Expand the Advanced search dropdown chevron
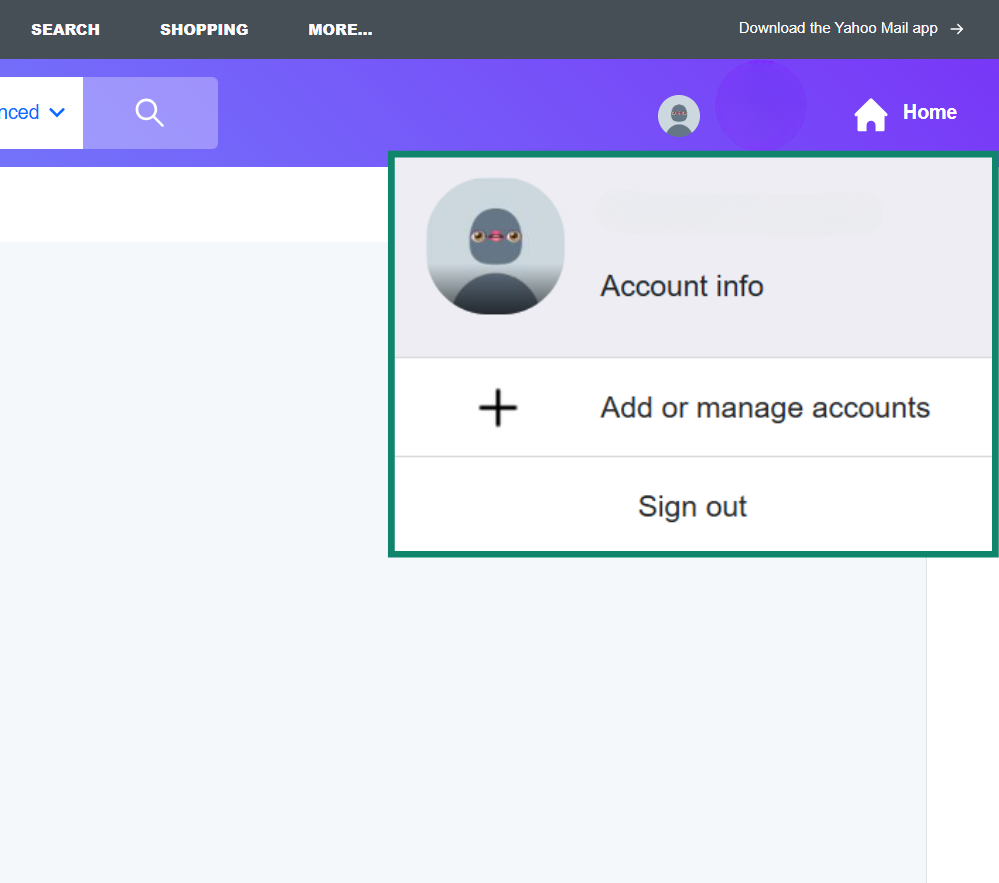 [x=56, y=112]
